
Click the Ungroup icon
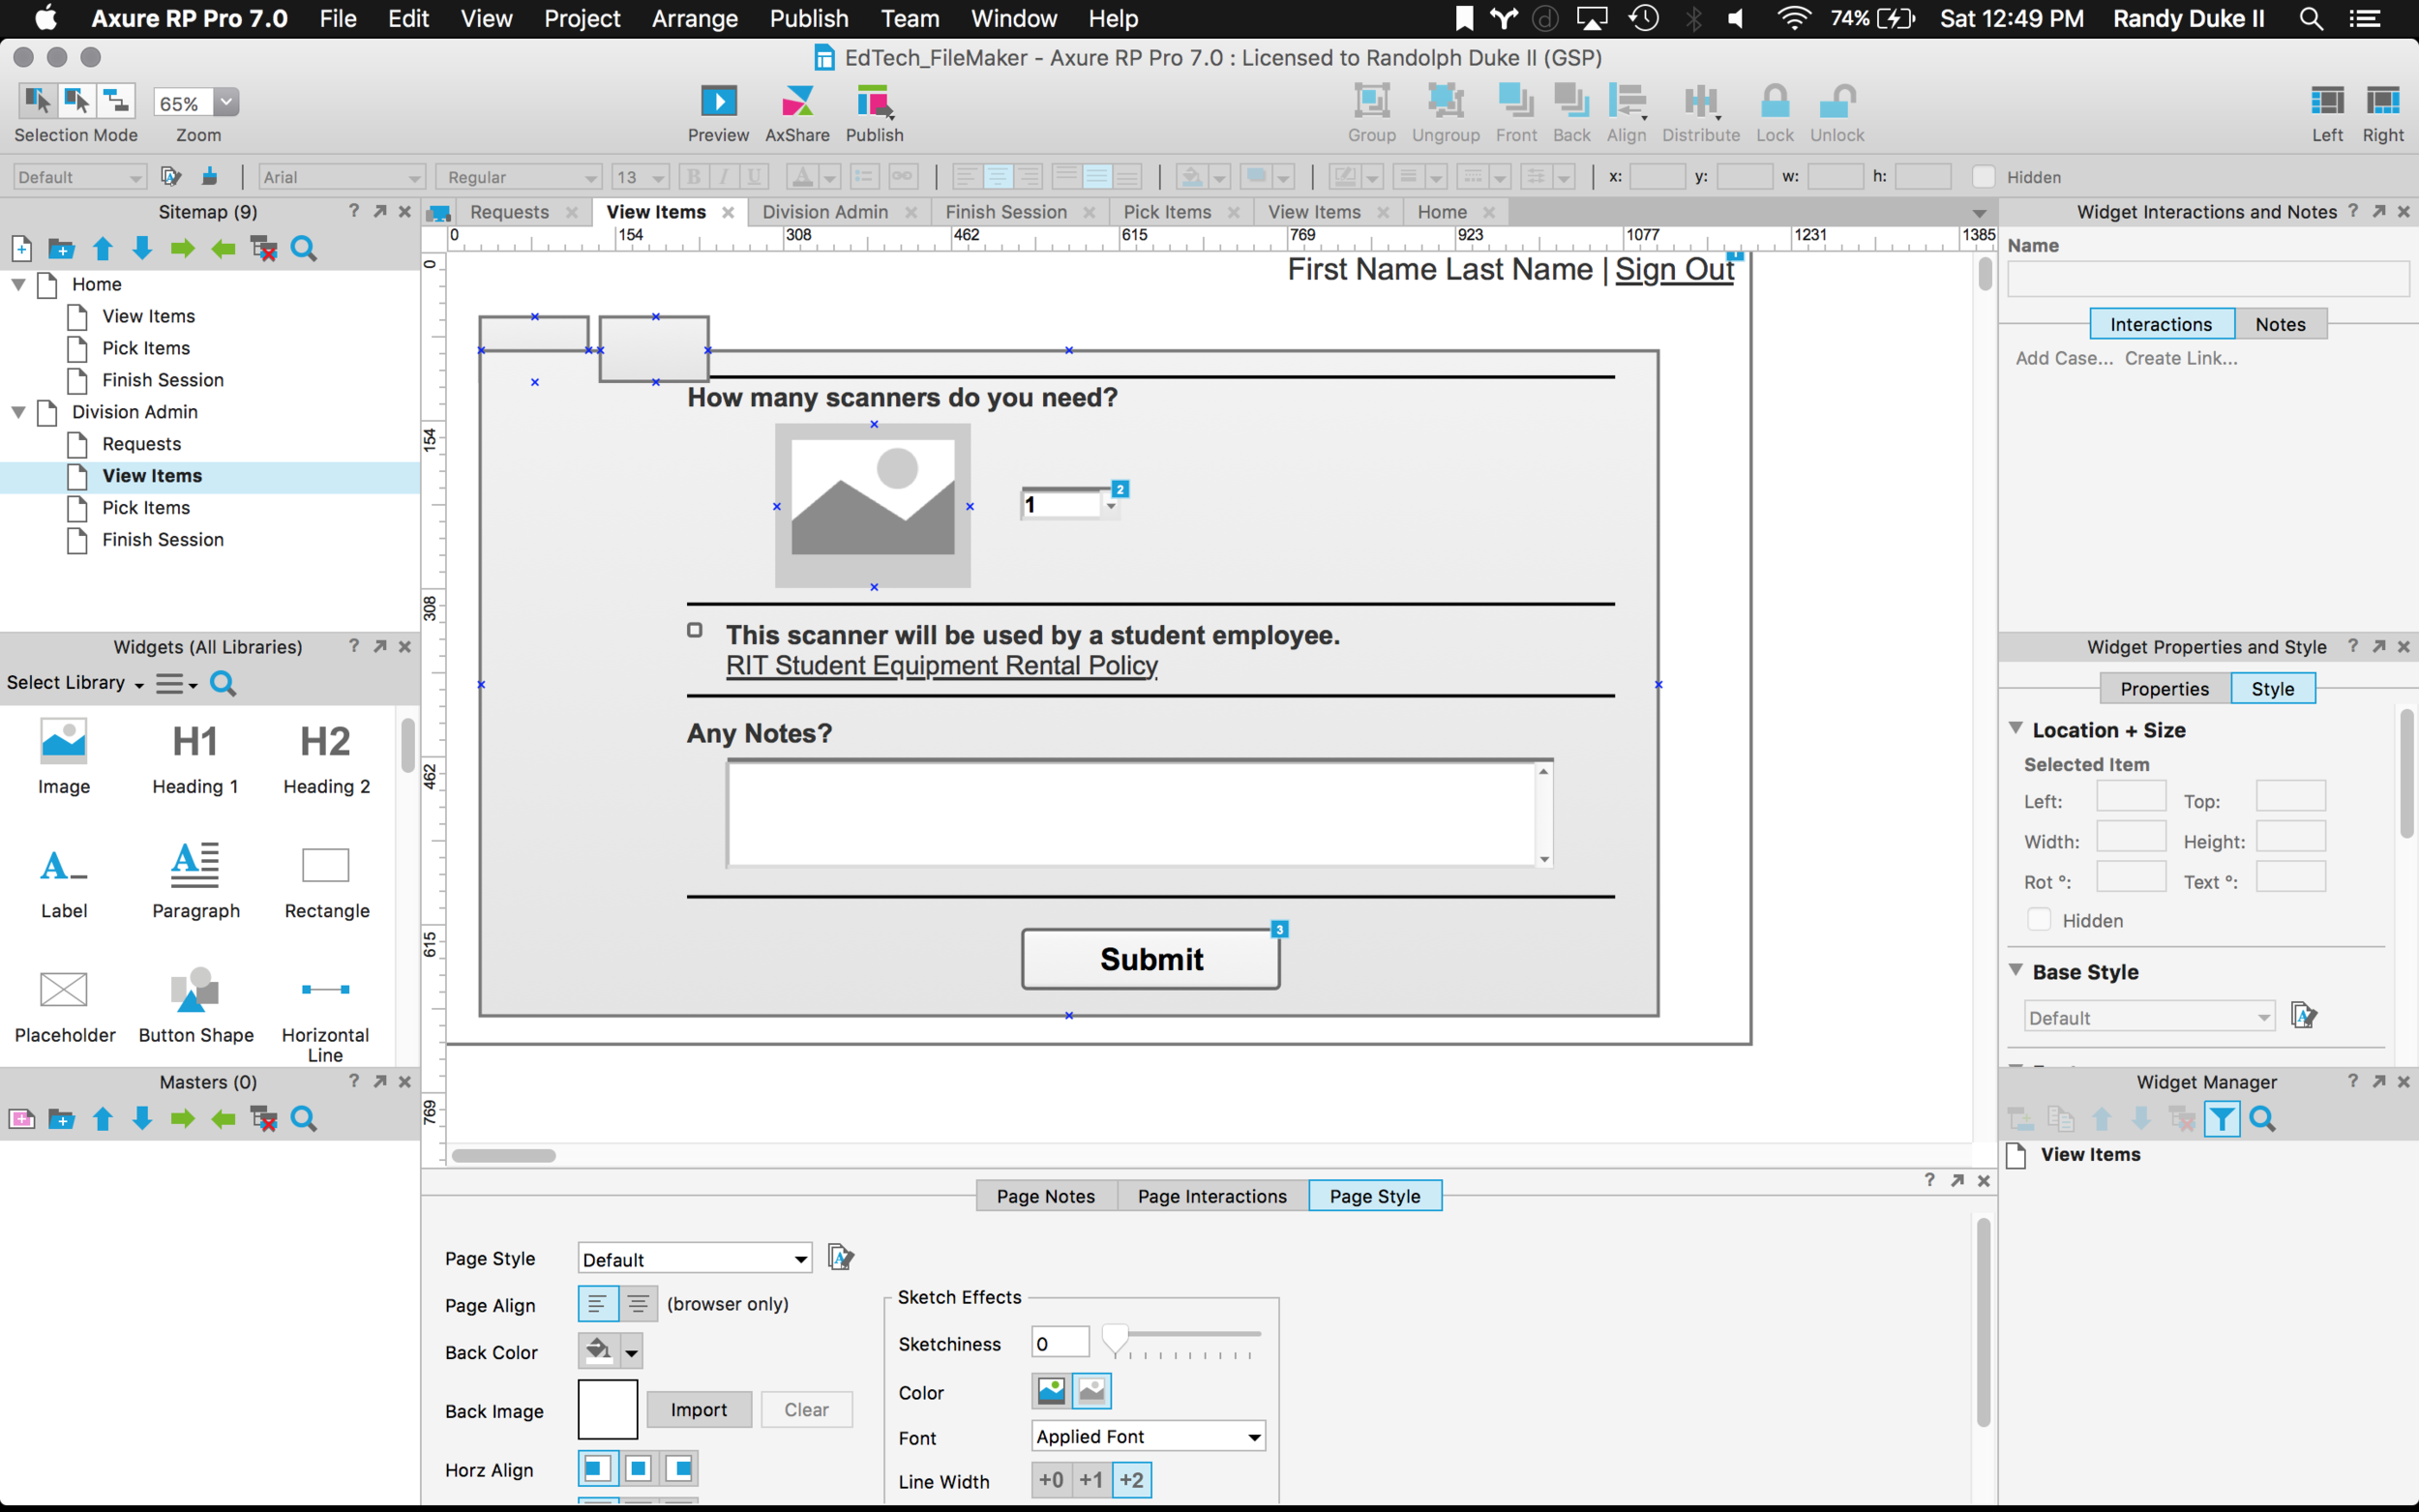point(1445,102)
